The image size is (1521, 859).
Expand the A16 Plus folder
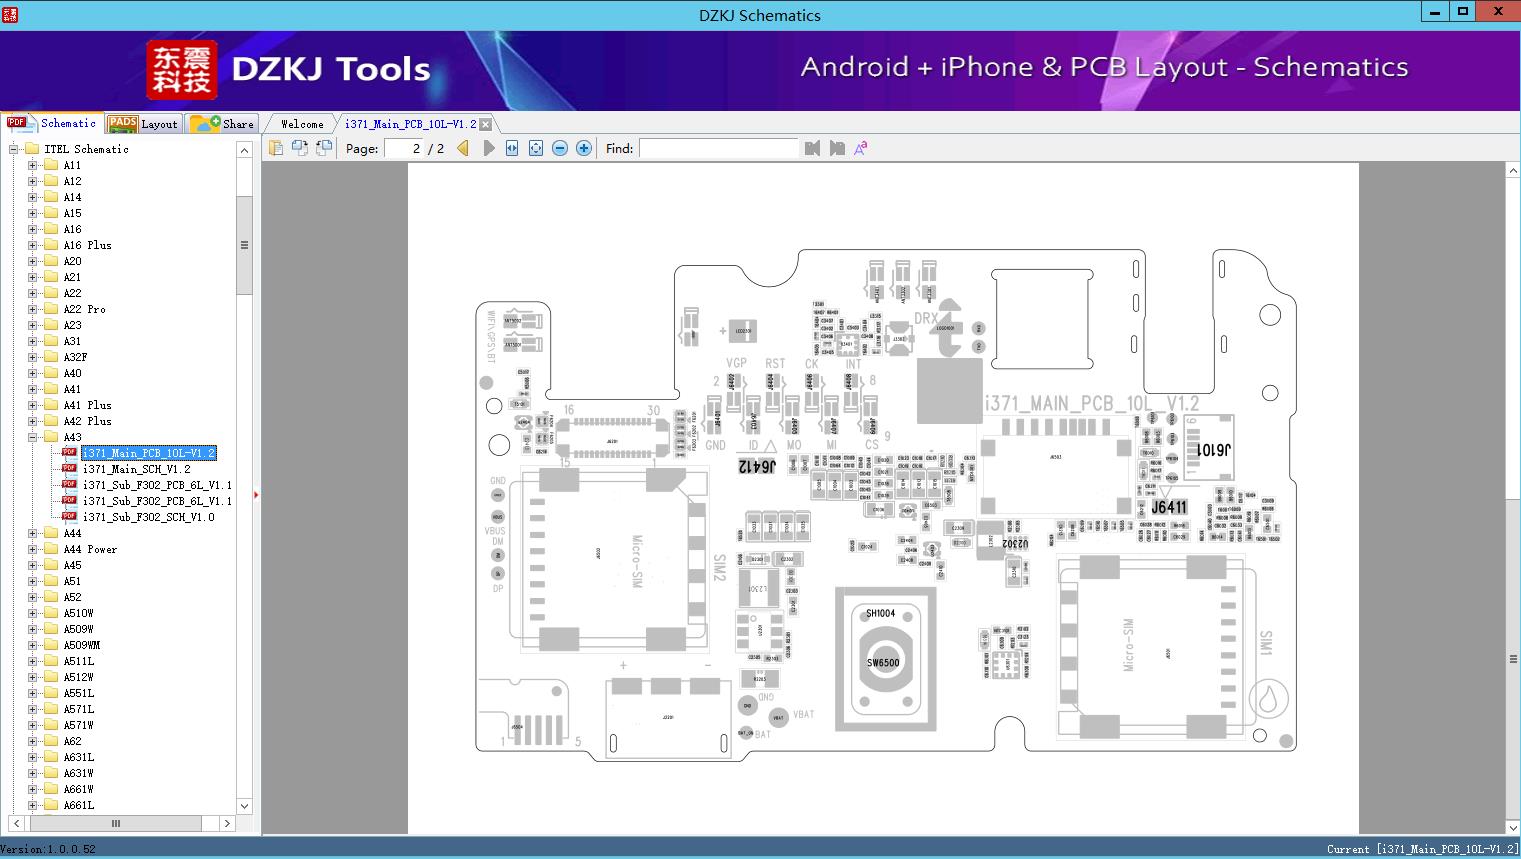pyautogui.click(x=32, y=245)
